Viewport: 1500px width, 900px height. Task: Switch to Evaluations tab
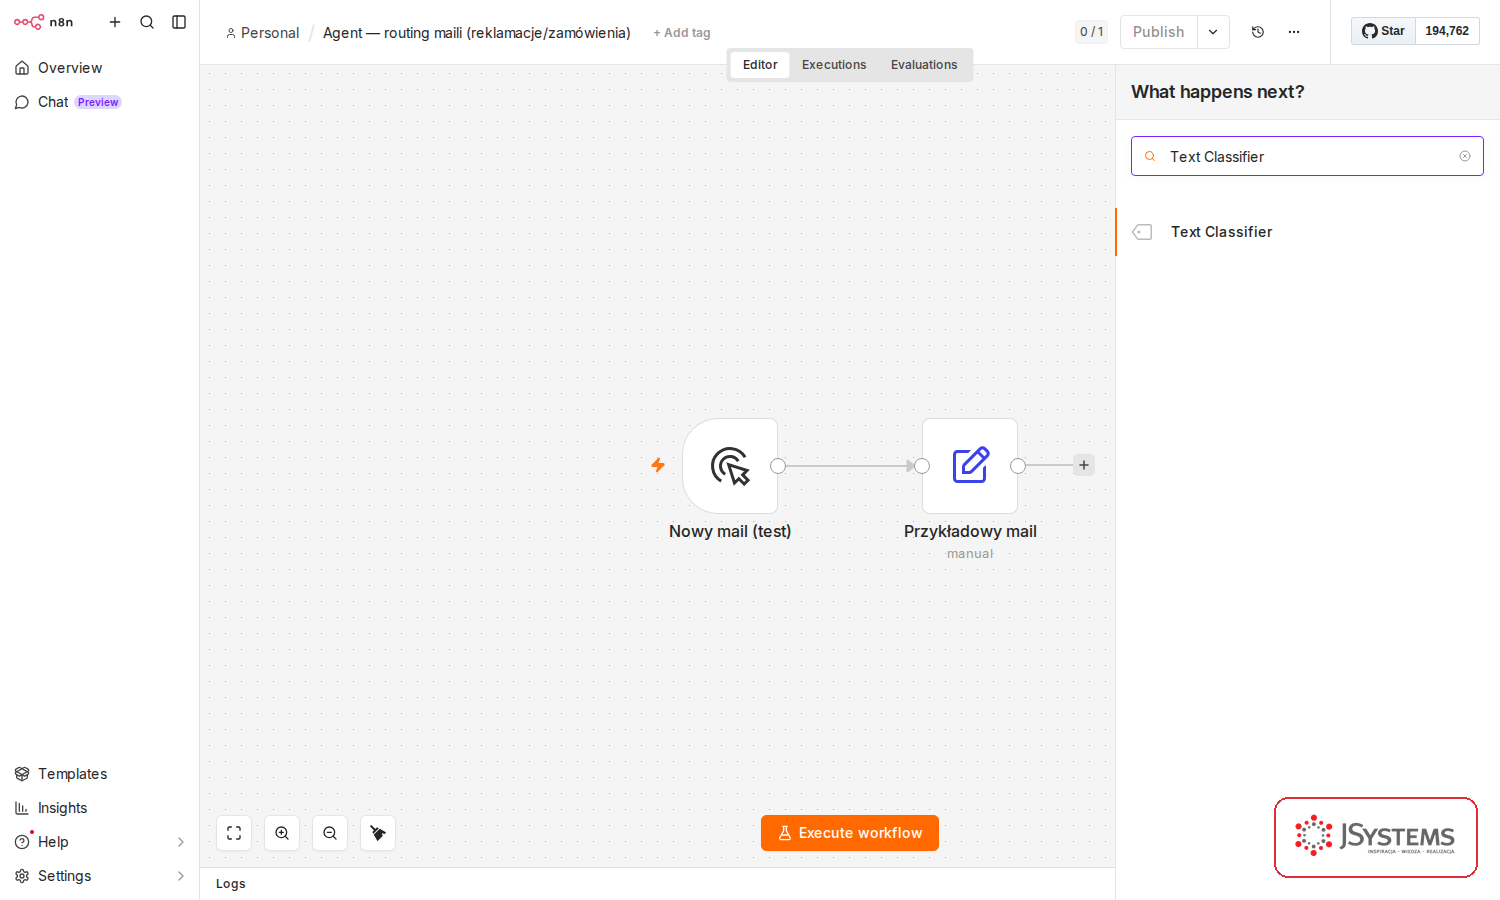tap(924, 65)
